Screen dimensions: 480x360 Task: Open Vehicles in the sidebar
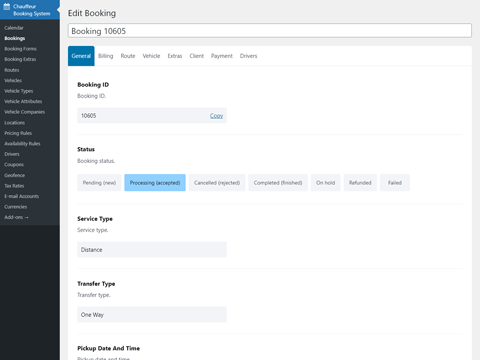pos(13,80)
